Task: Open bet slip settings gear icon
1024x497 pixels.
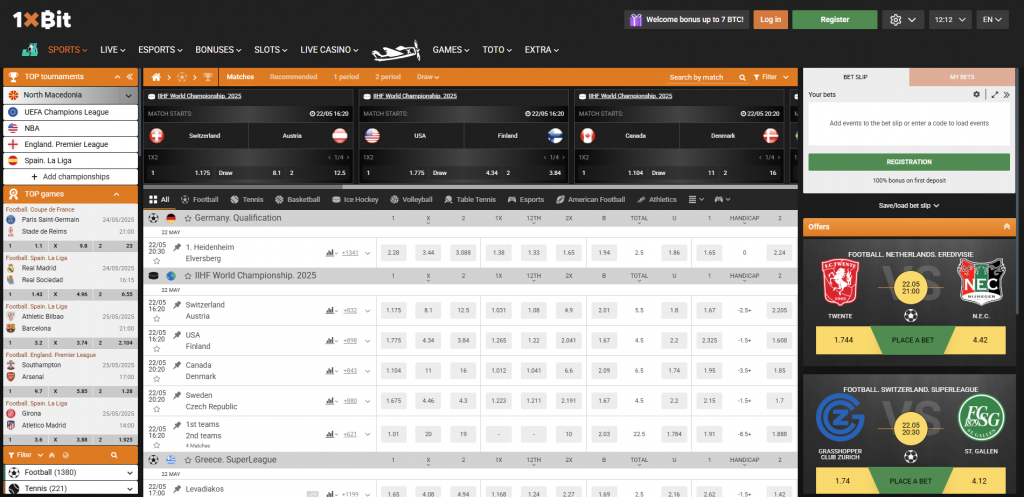Action: (977, 94)
